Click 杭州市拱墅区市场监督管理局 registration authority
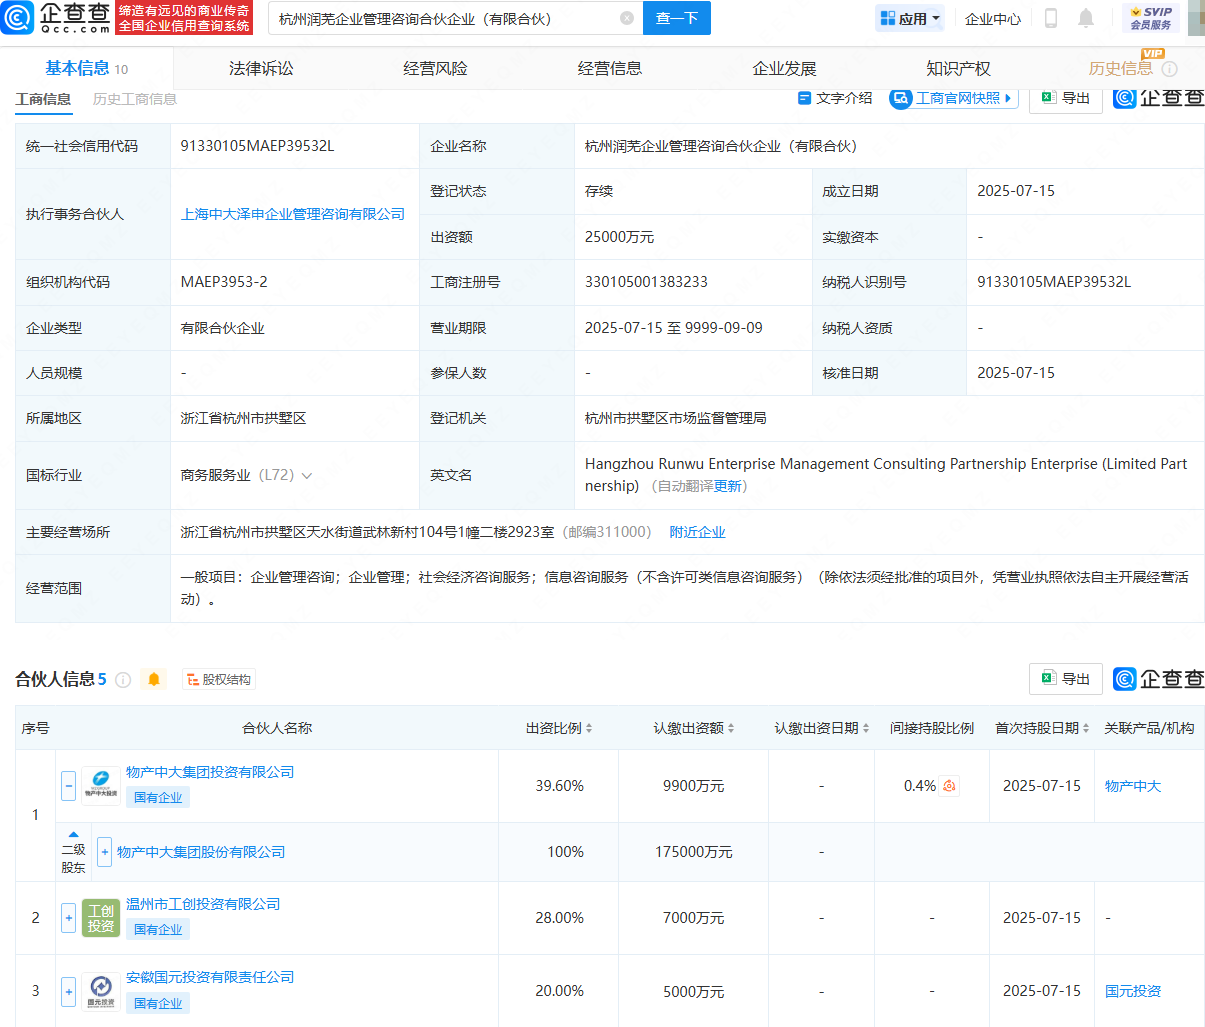Viewport: 1205px width, 1027px height. tap(675, 418)
